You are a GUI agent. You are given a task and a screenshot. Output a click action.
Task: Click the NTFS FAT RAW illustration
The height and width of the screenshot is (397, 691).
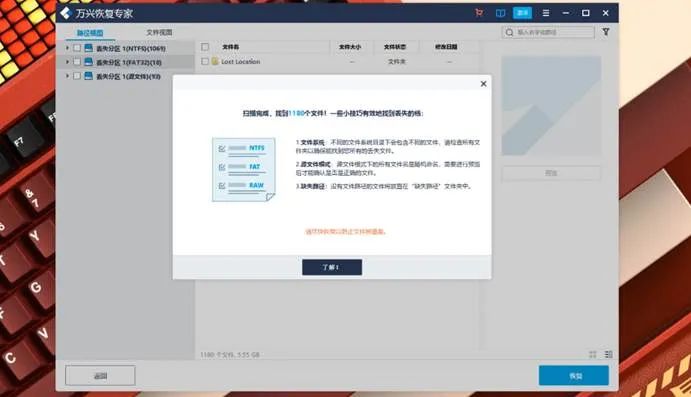tap(244, 170)
